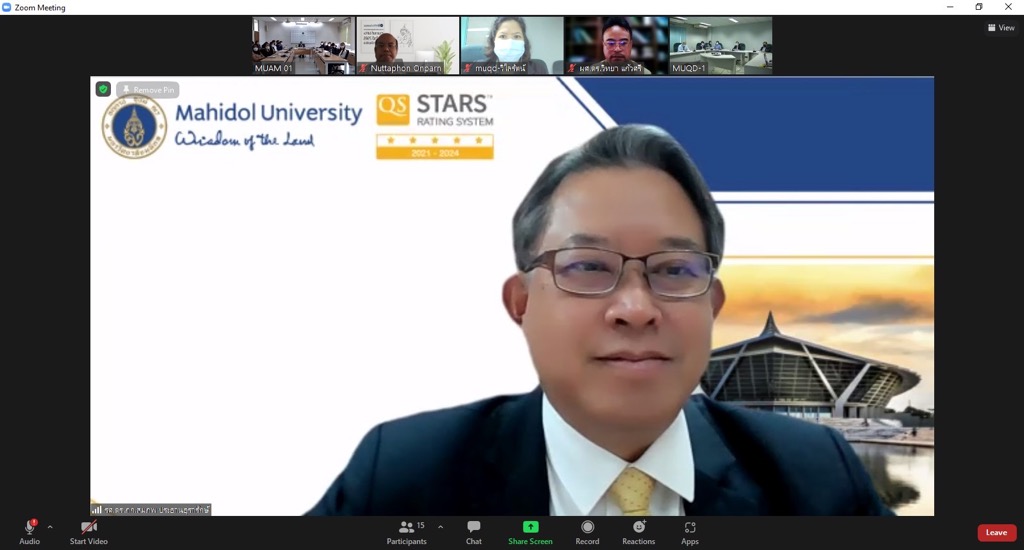Expand the arrow next to Participants
This screenshot has height=550, width=1024.
pos(440,527)
